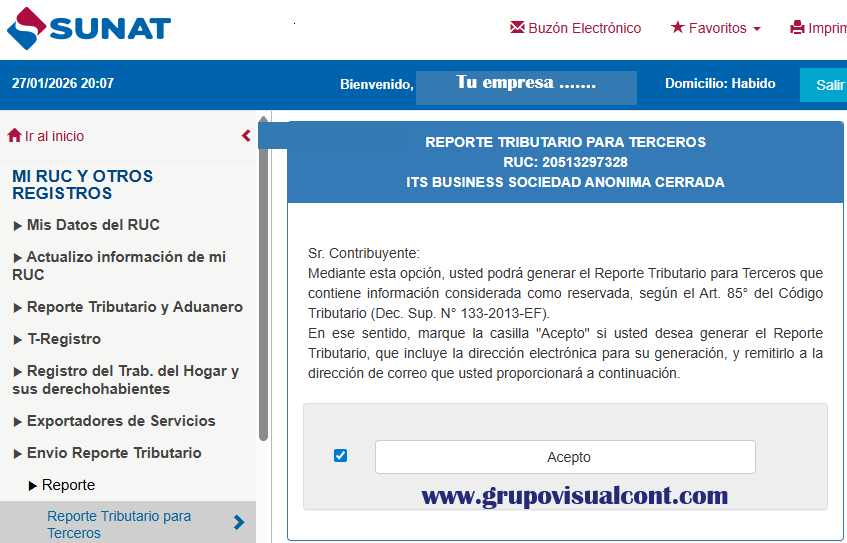847x543 pixels.
Task: Open Mis Datos del RUC menu
Action: click(93, 225)
